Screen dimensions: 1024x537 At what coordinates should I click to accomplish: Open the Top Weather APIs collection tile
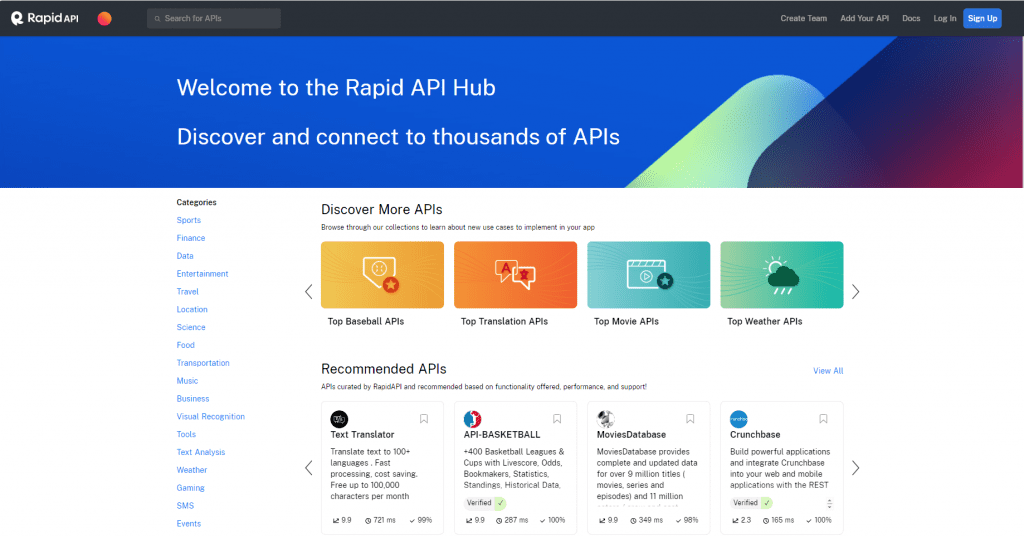(x=782, y=275)
